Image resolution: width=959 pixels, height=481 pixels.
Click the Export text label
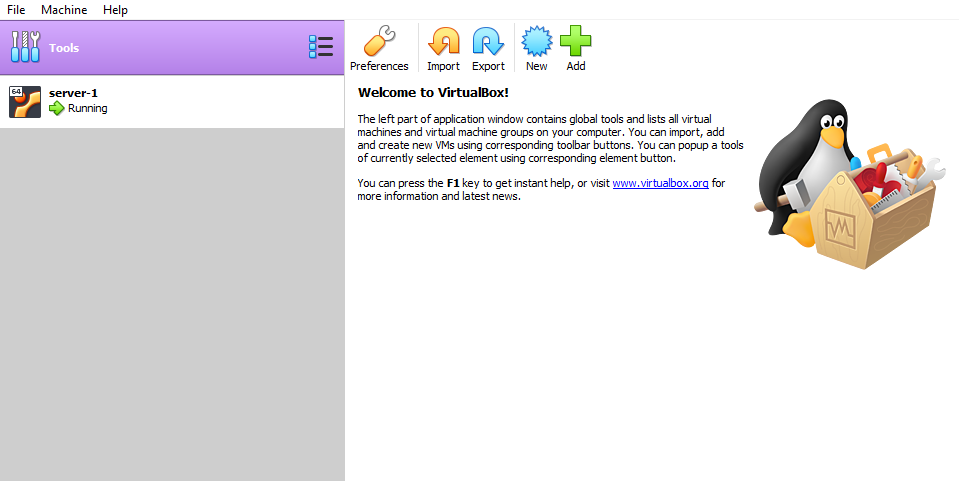pos(488,66)
